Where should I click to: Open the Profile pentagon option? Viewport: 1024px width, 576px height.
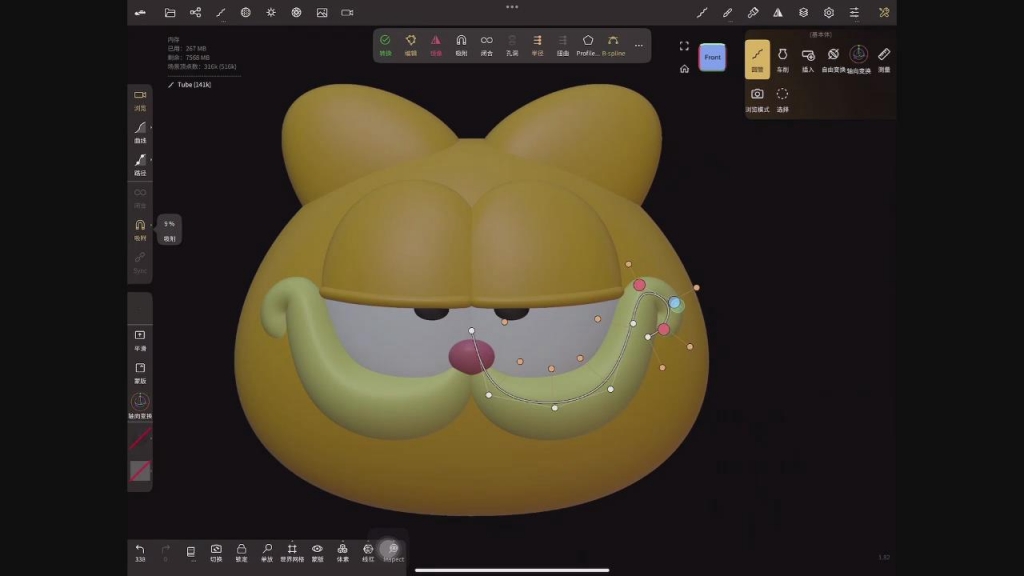pyautogui.click(x=588, y=45)
